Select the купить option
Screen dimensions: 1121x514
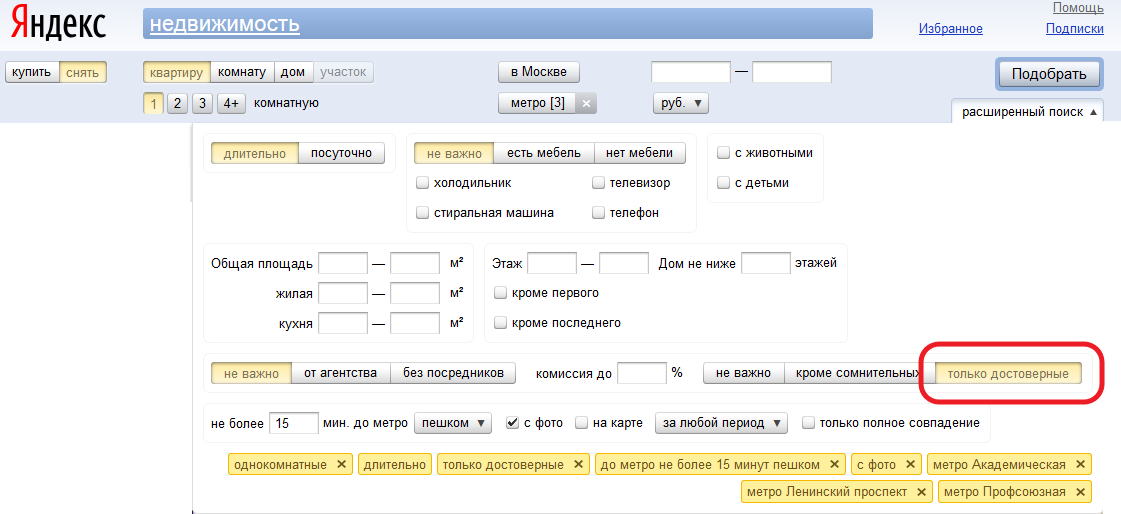click(32, 72)
